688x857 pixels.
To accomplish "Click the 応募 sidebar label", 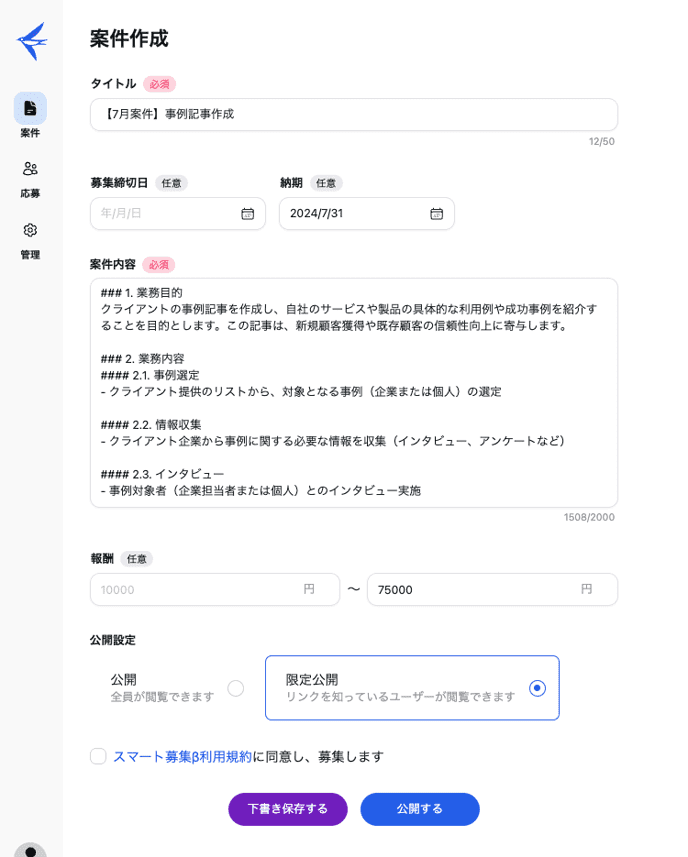I will [30, 193].
